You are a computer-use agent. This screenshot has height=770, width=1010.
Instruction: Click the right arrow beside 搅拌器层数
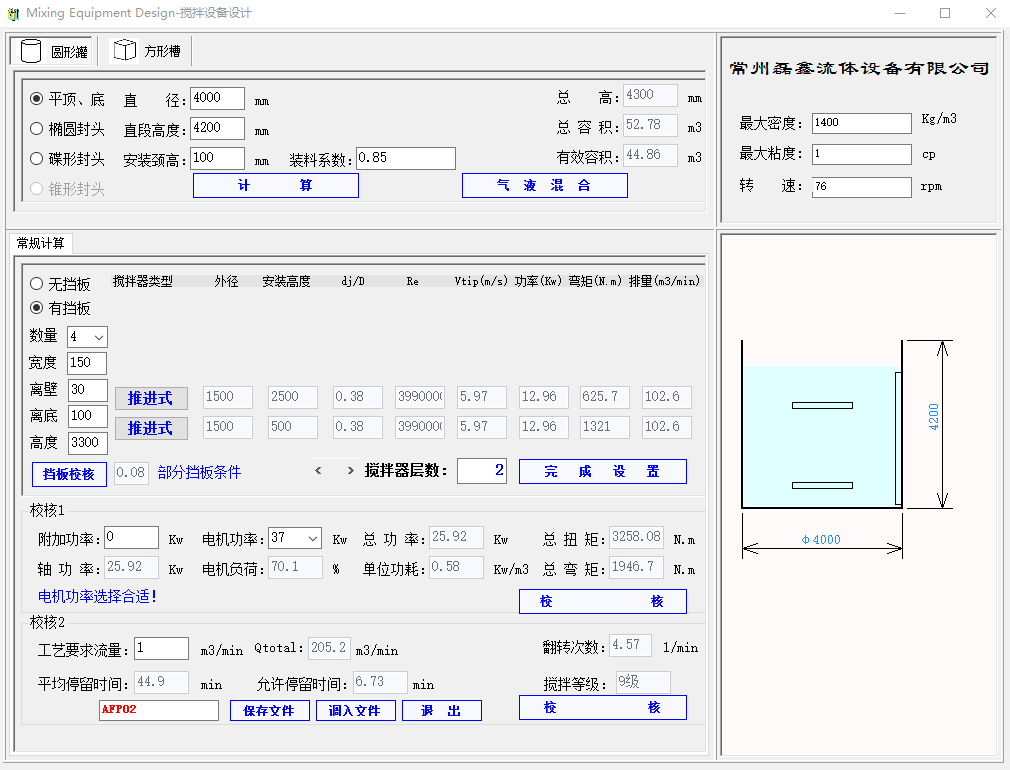click(349, 471)
